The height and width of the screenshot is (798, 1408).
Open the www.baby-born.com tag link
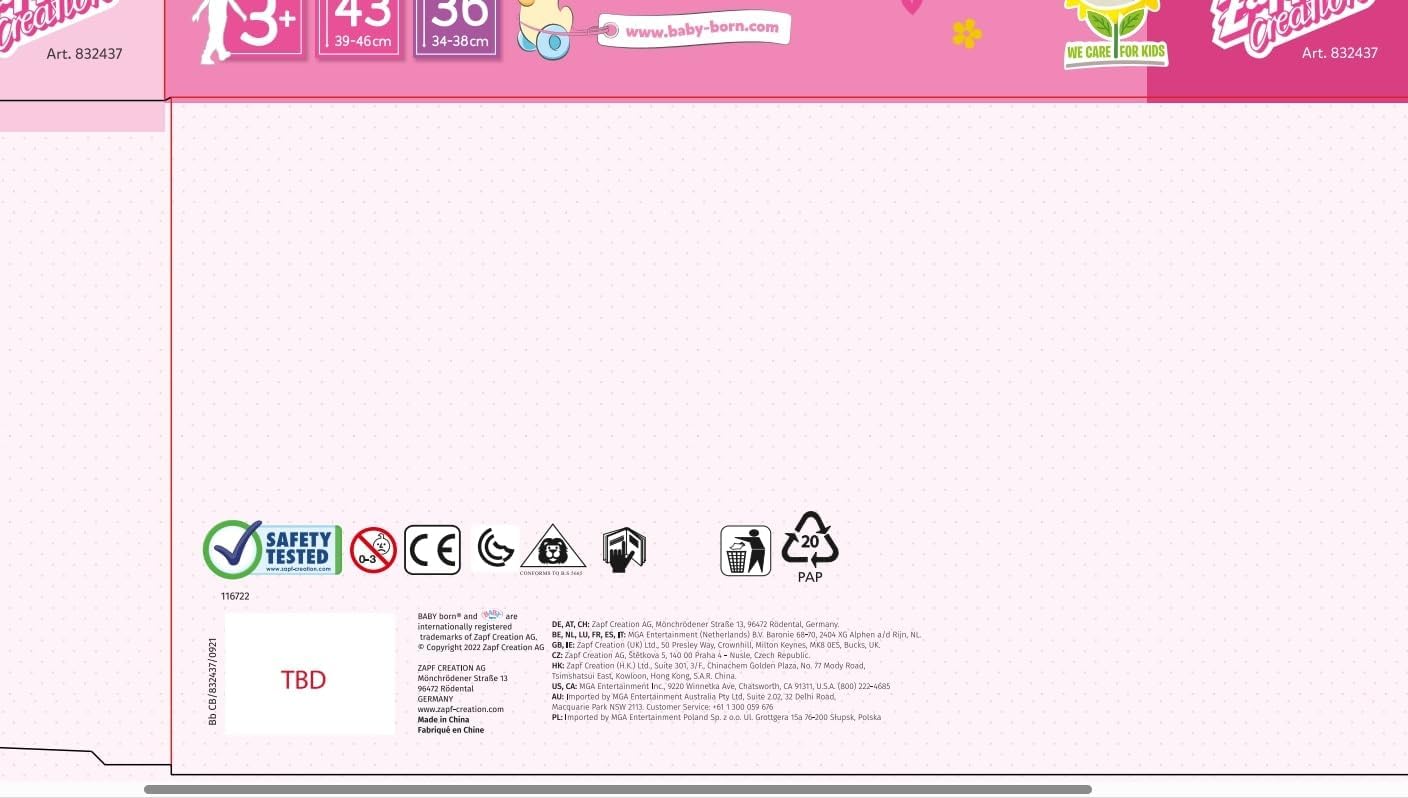point(700,29)
